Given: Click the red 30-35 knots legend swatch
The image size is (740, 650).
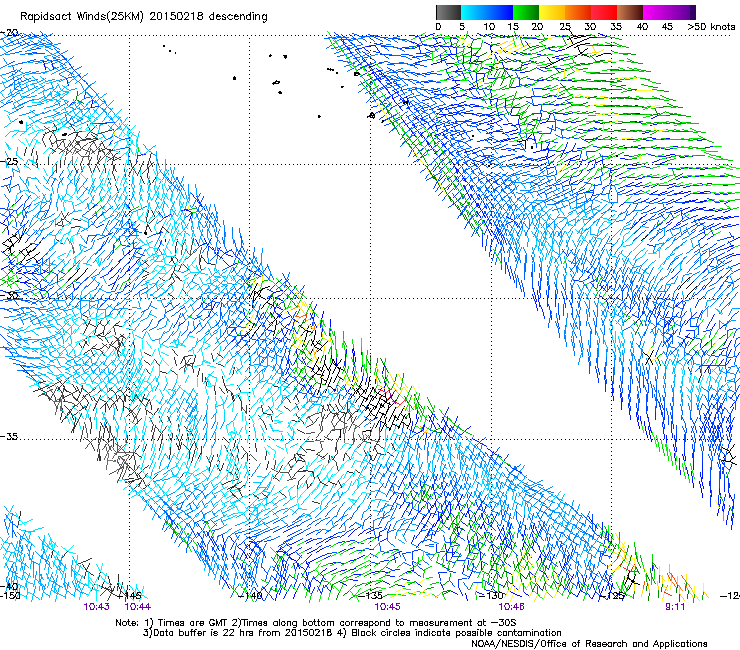Looking at the screenshot, I should click(604, 12).
